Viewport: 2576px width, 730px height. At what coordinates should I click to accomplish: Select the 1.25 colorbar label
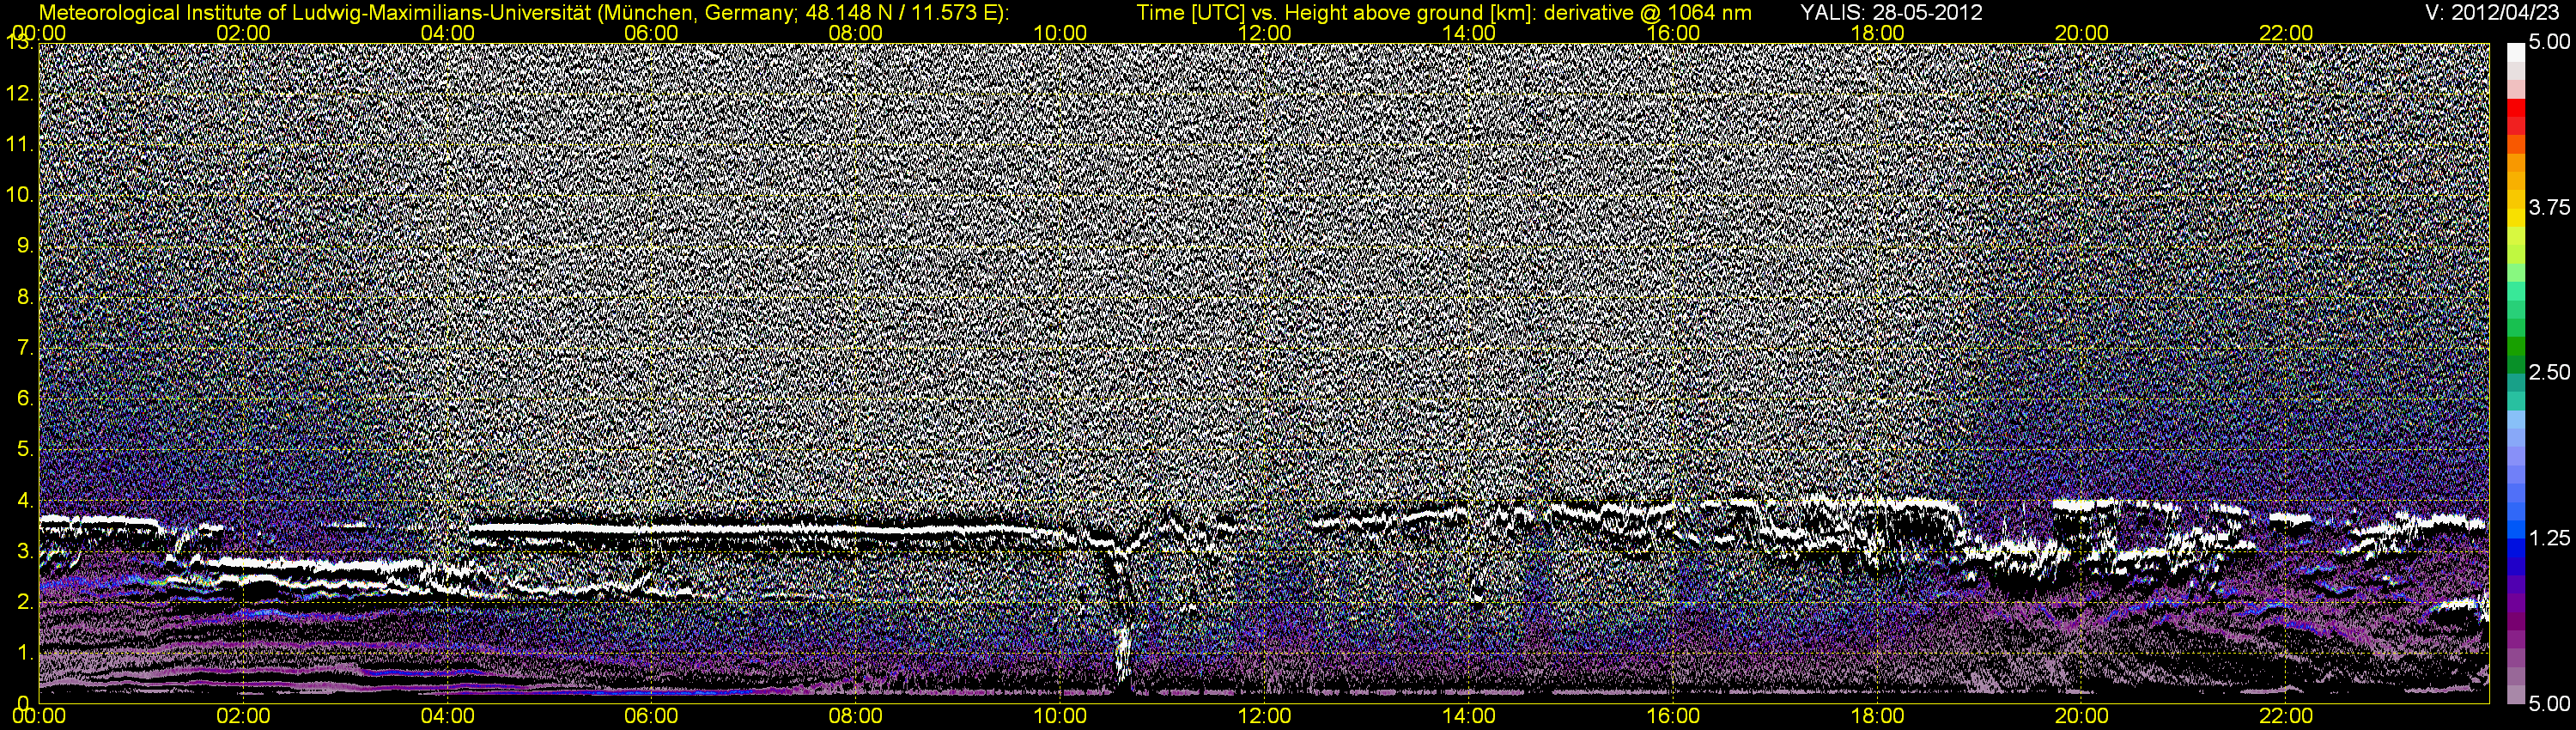(x=2548, y=539)
